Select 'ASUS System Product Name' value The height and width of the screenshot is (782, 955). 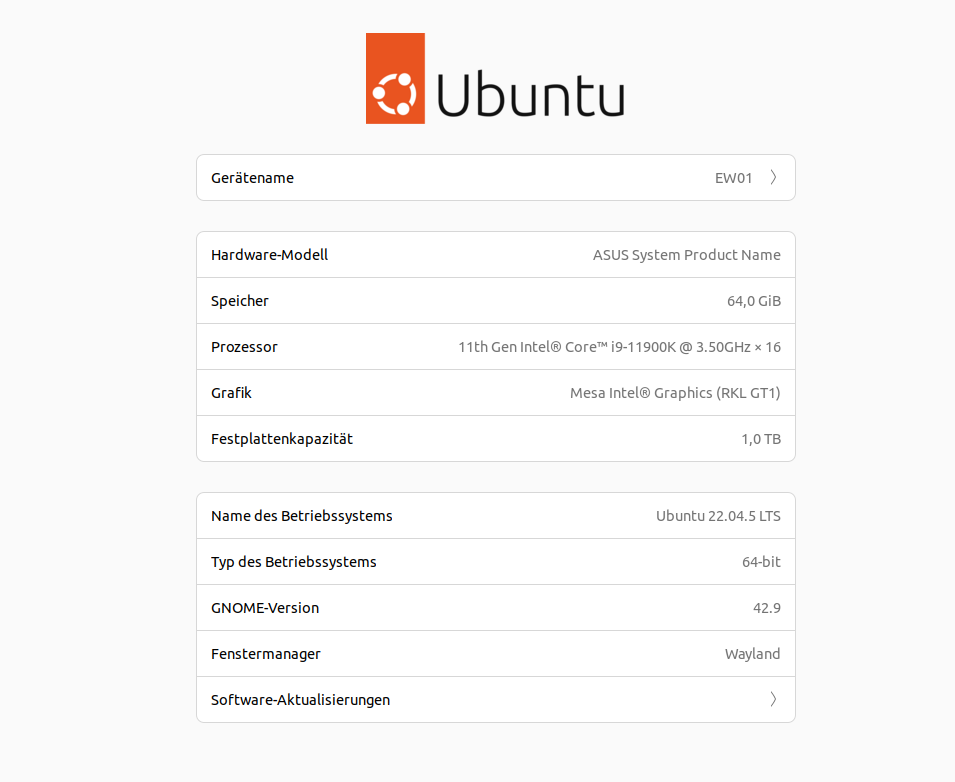pyautogui.click(x=686, y=255)
